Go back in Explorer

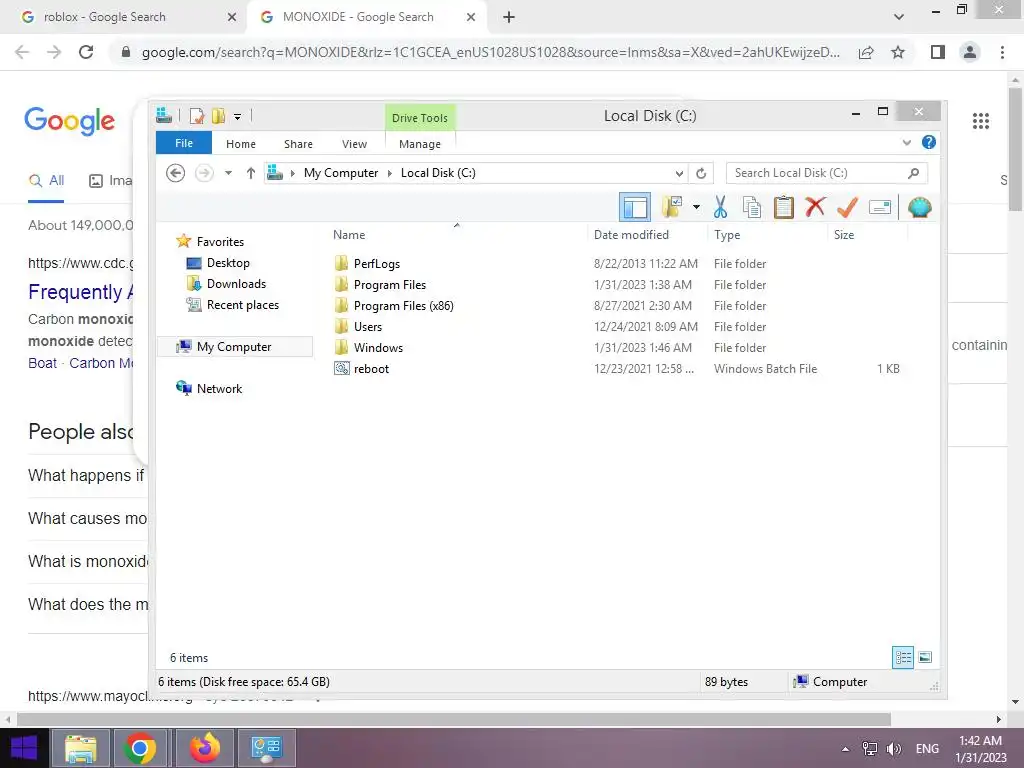[x=175, y=173]
